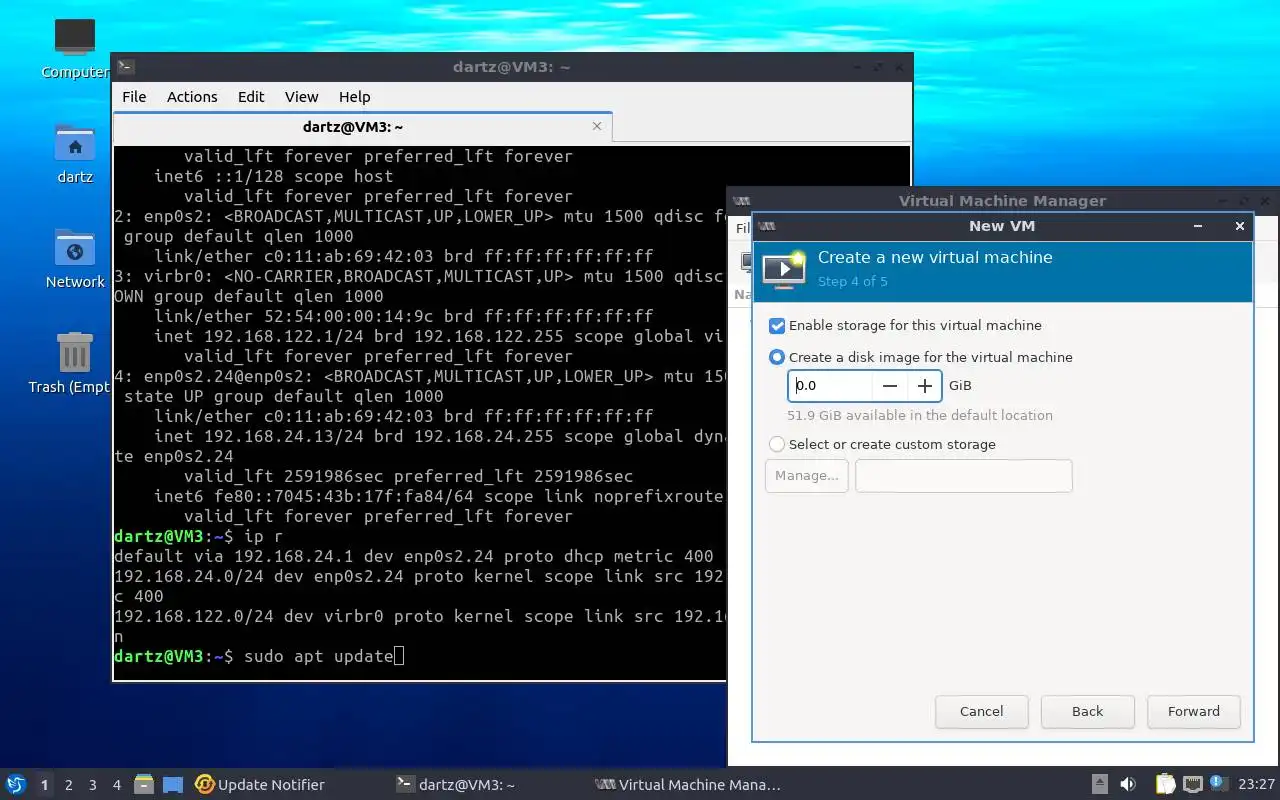
Task: Switch to workspace 2 in pager
Action: point(68,785)
